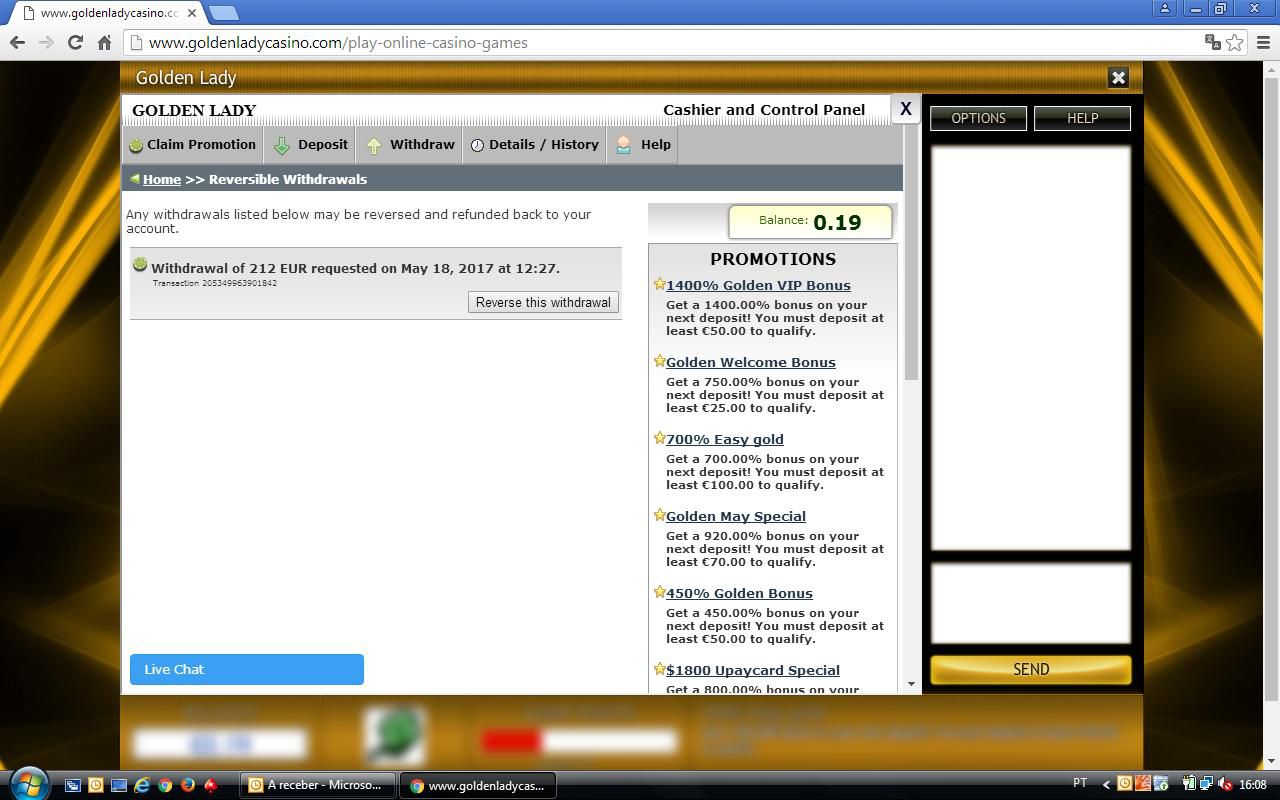Click the chat message input box above SEND
The width and height of the screenshot is (1280, 800).
(1031, 603)
